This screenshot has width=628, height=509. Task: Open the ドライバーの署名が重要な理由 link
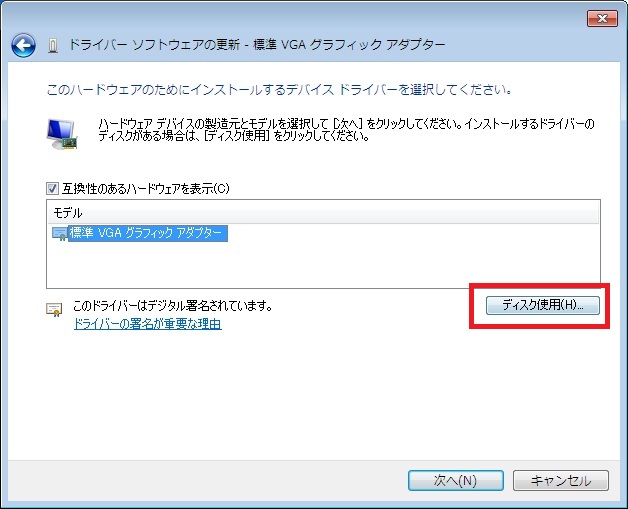click(147, 324)
